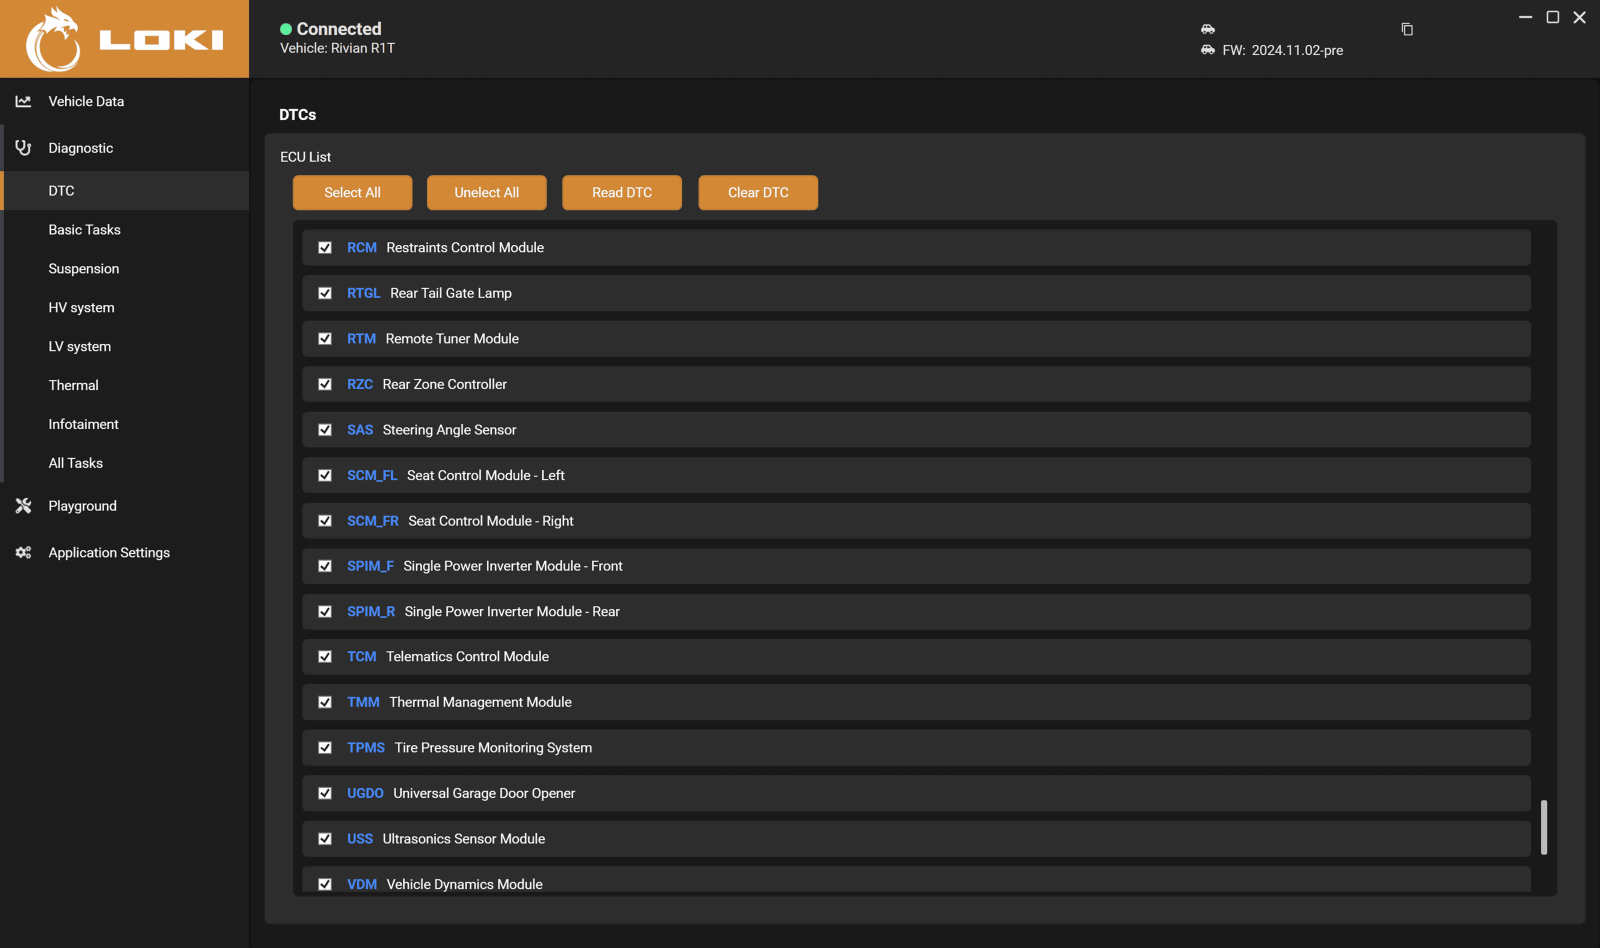Click the Vehicle Data chart icon
Screen dimensions: 1600x948
(23, 101)
